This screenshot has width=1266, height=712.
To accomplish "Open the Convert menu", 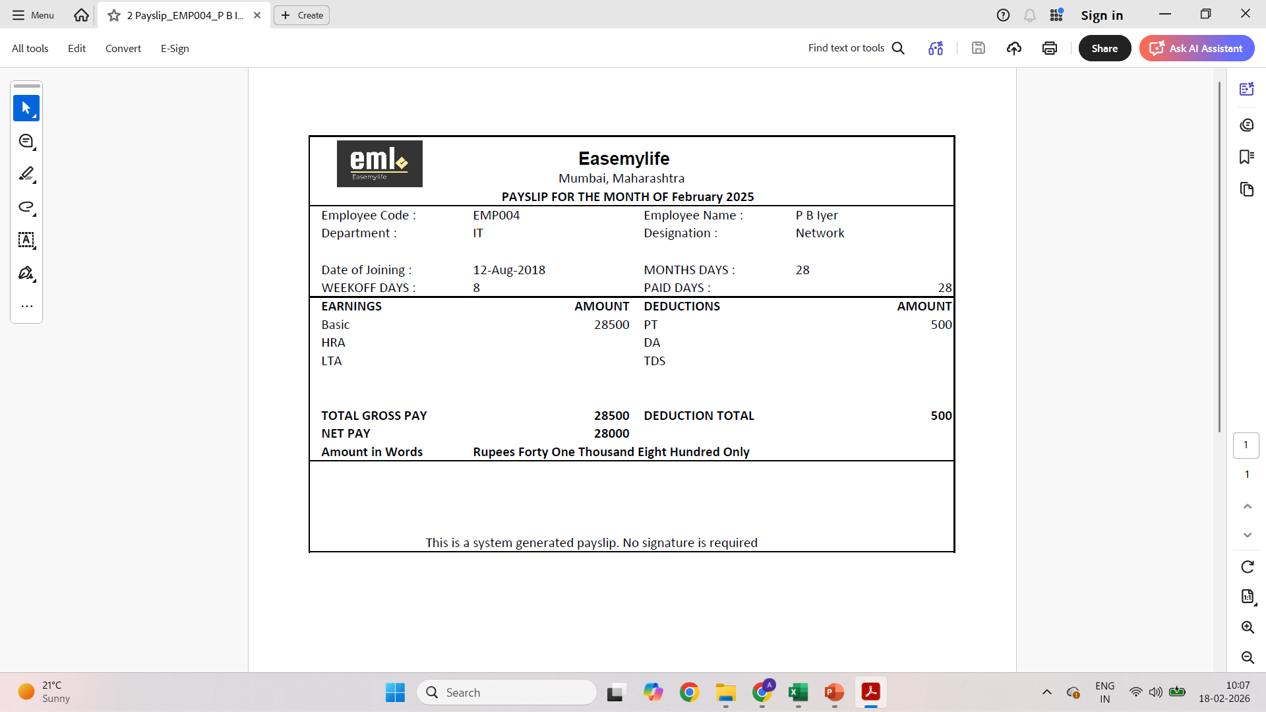I will coord(123,48).
